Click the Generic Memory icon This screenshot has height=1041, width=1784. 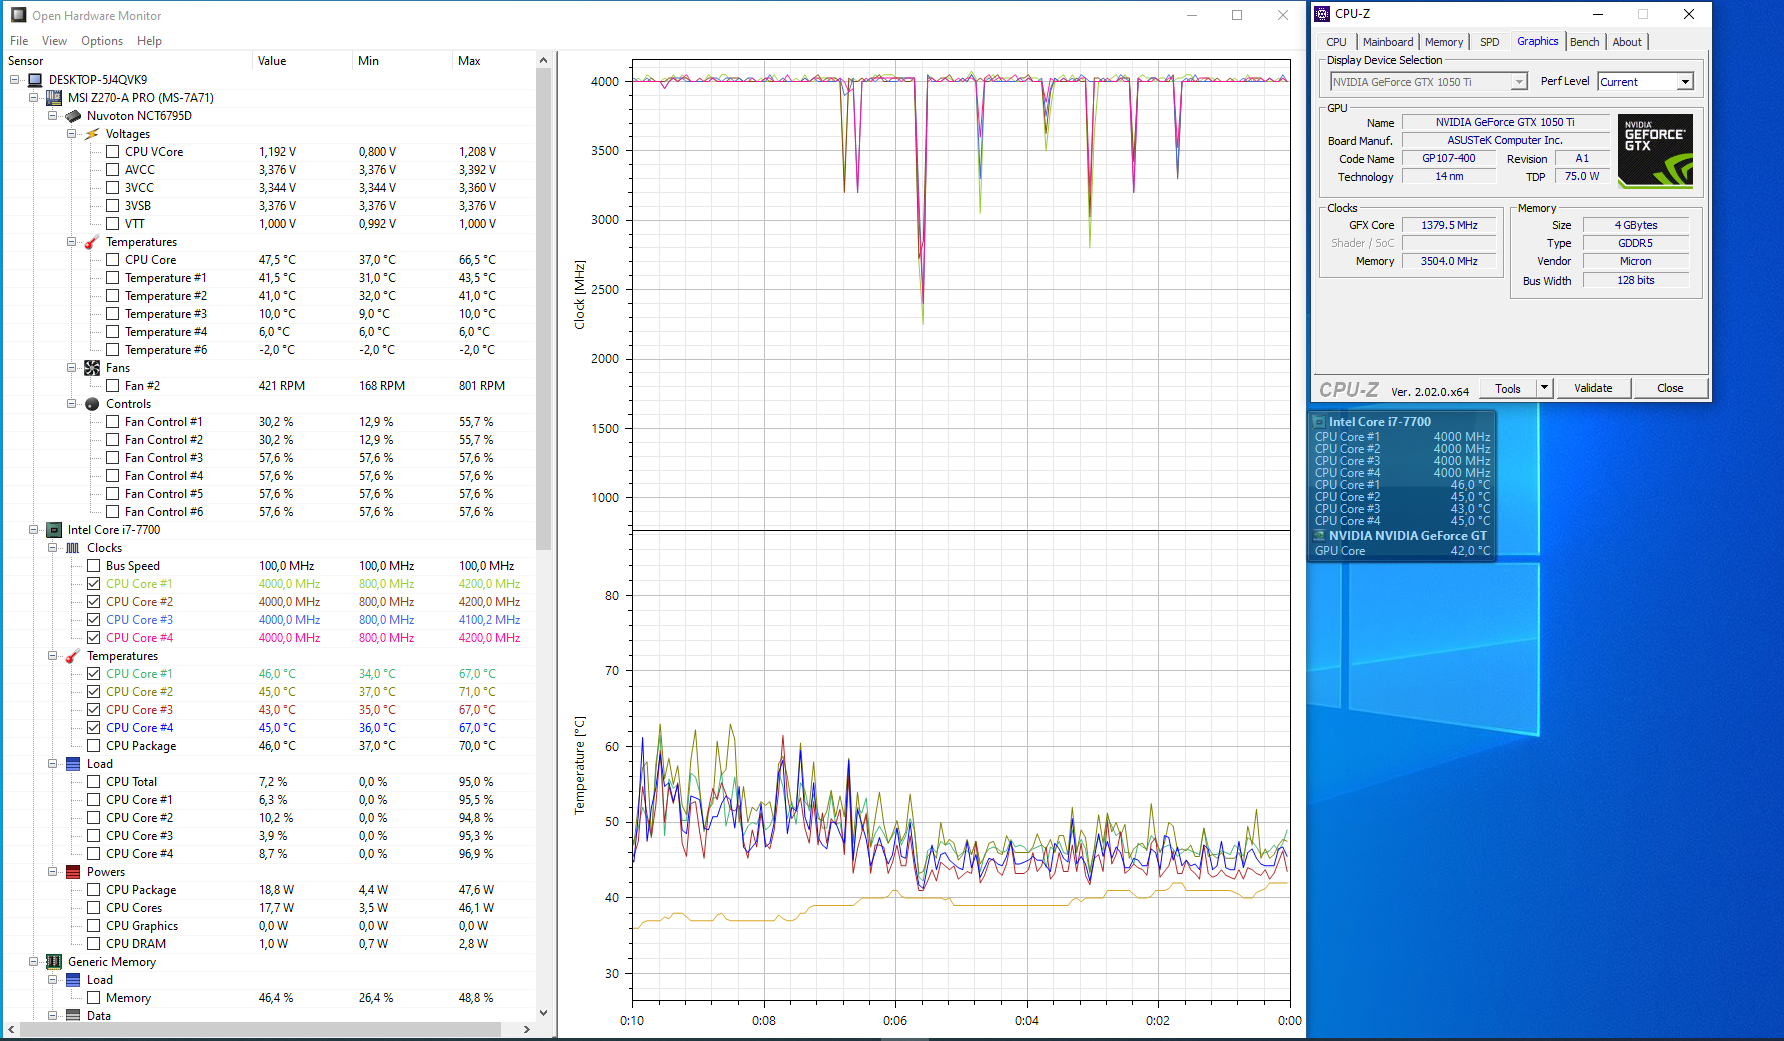(x=54, y=962)
